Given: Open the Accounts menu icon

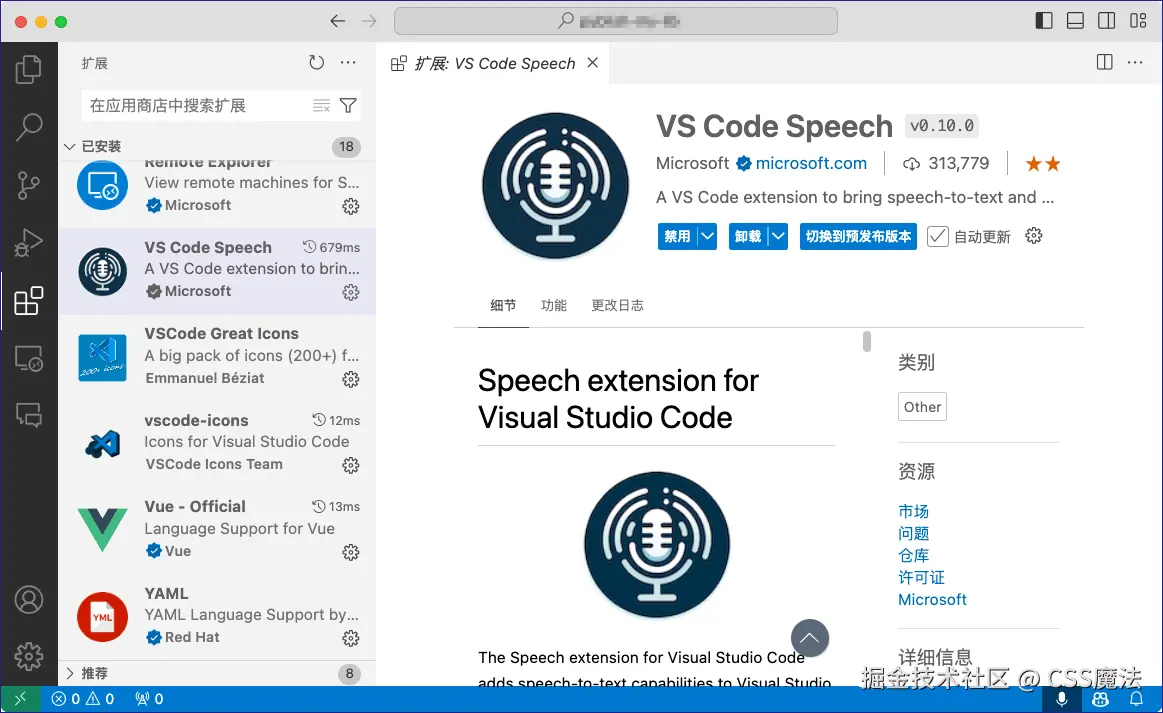Looking at the screenshot, I should (28, 599).
